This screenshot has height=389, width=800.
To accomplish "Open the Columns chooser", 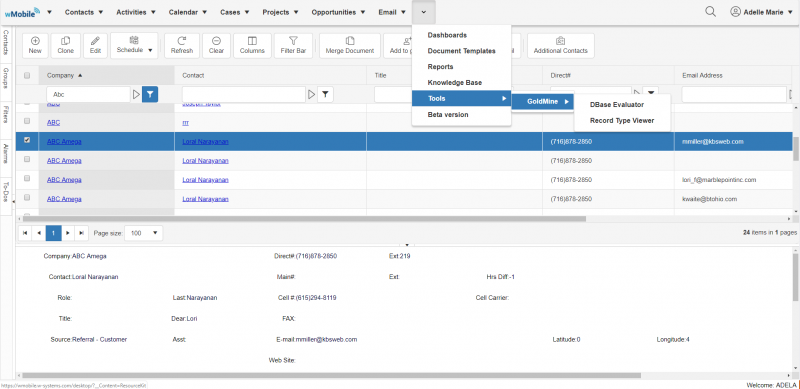I will (252, 45).
